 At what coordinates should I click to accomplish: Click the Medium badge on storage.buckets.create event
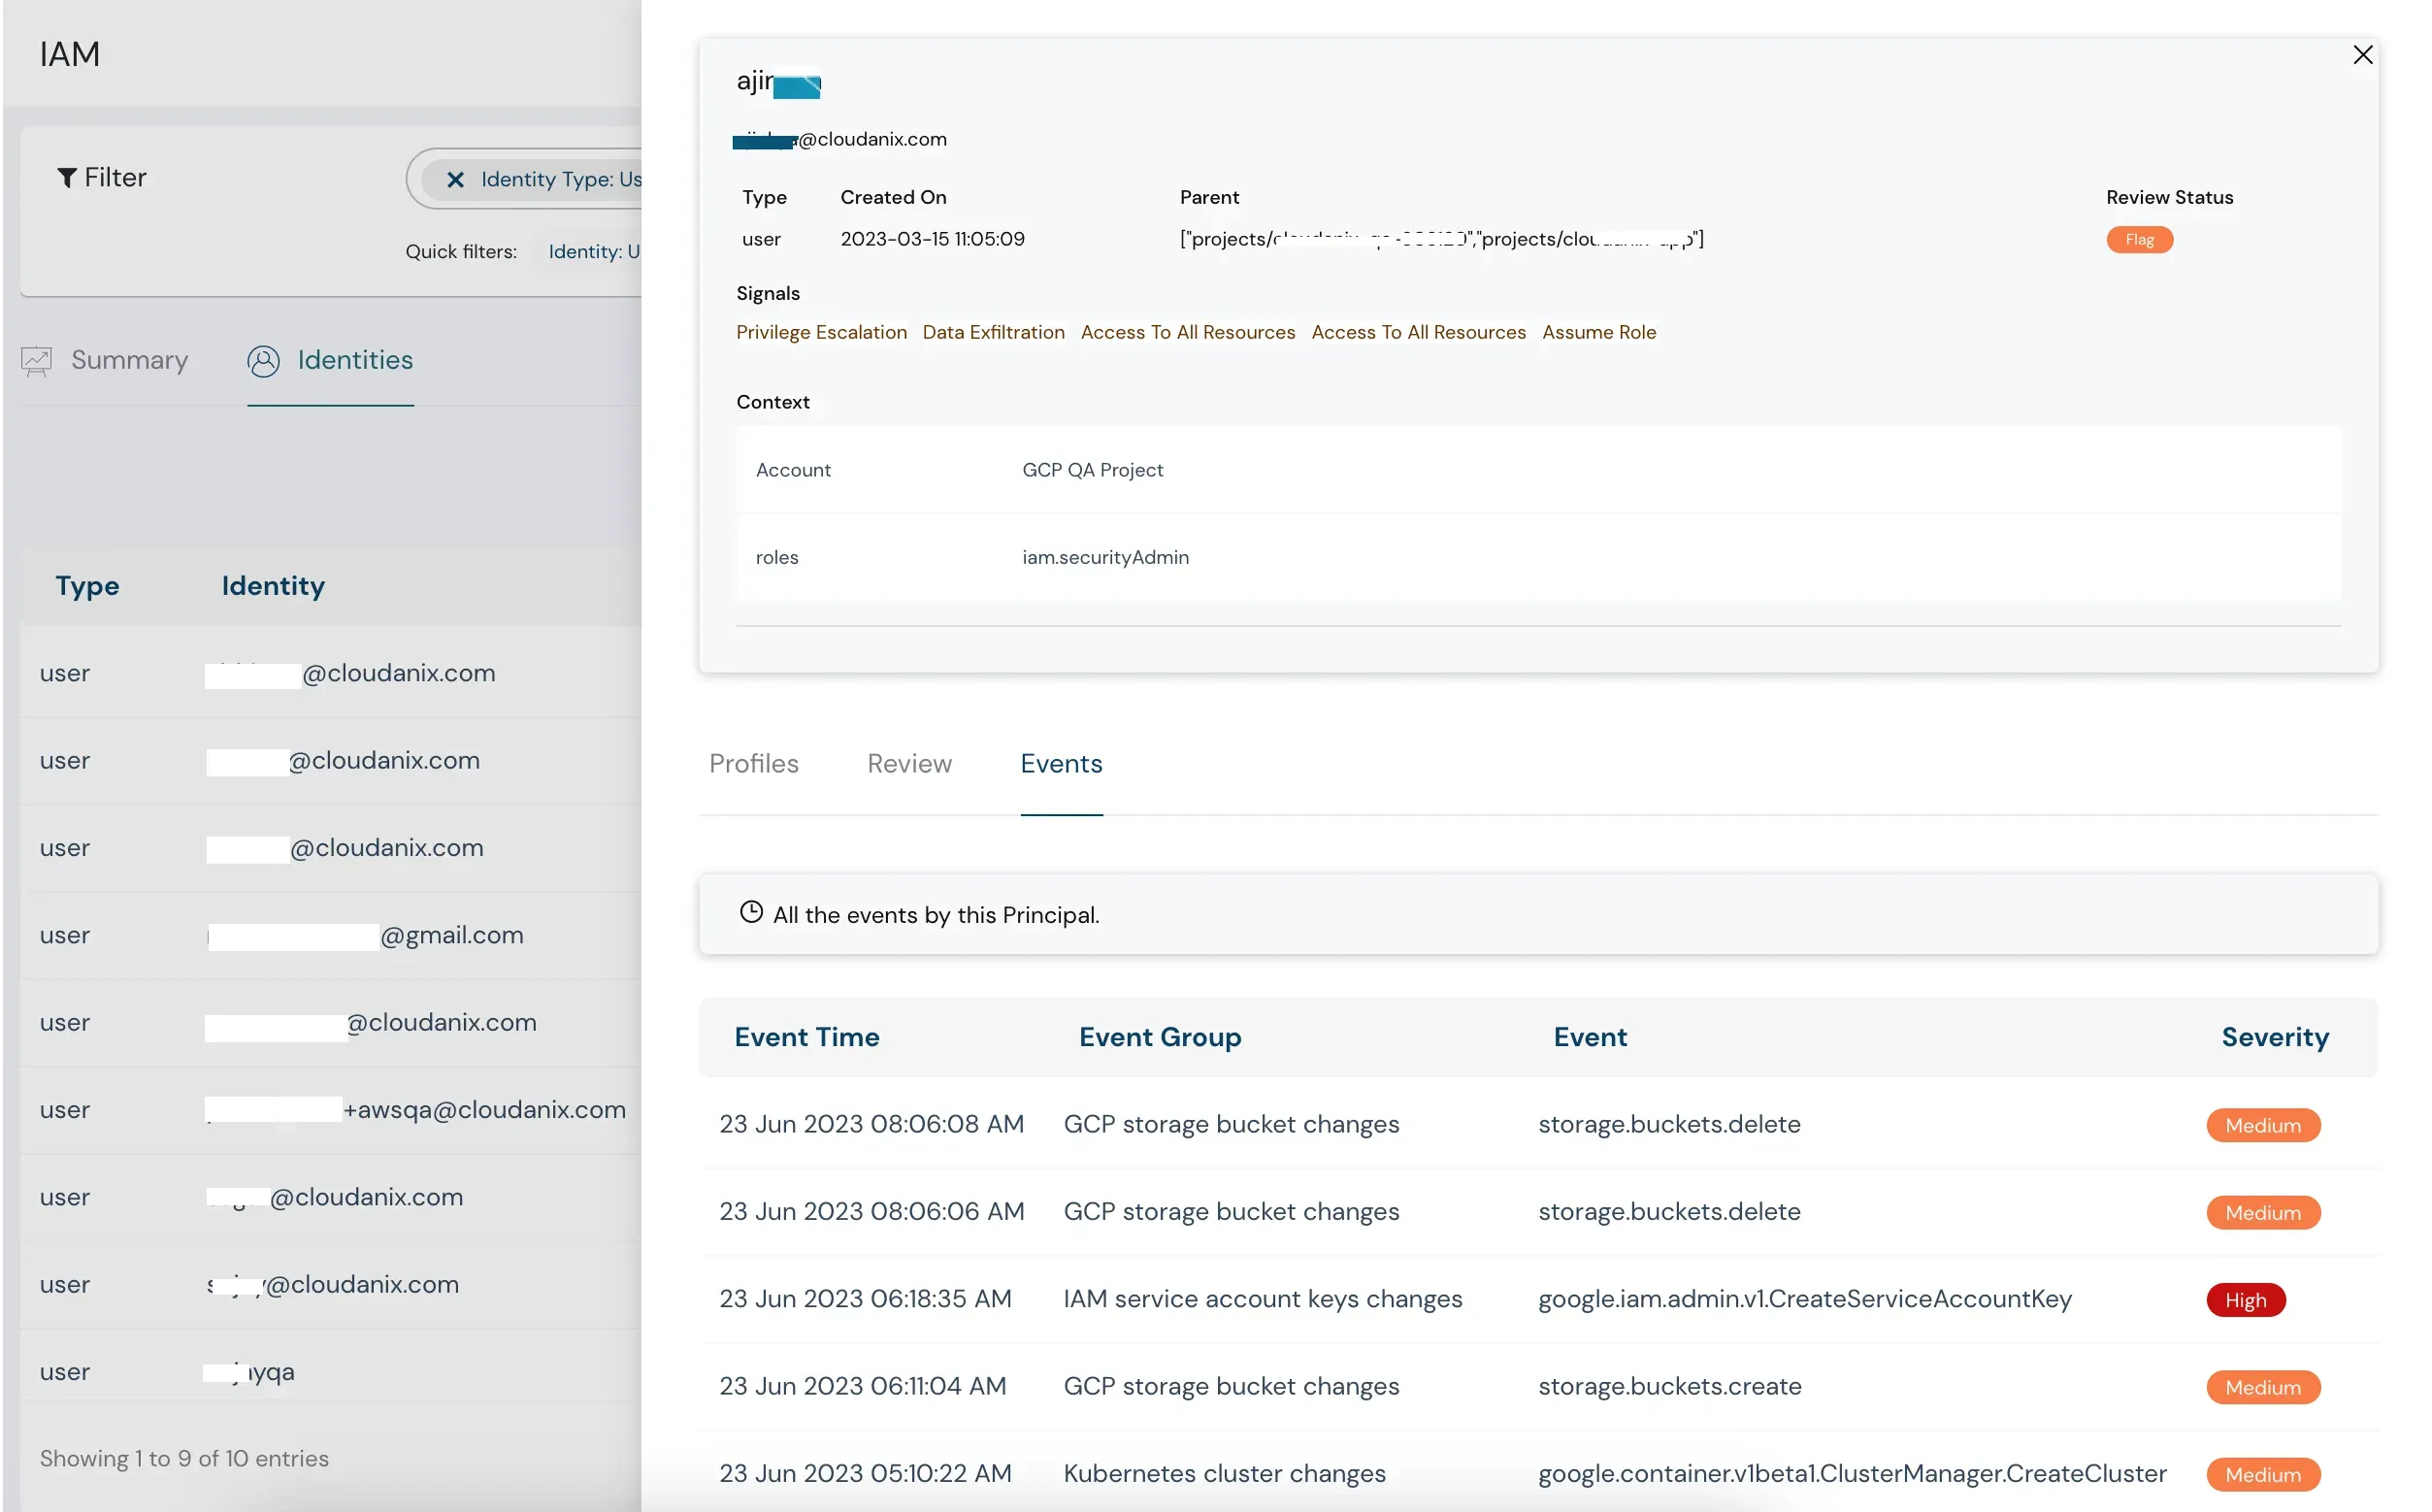click(x=2262, y=1387)
